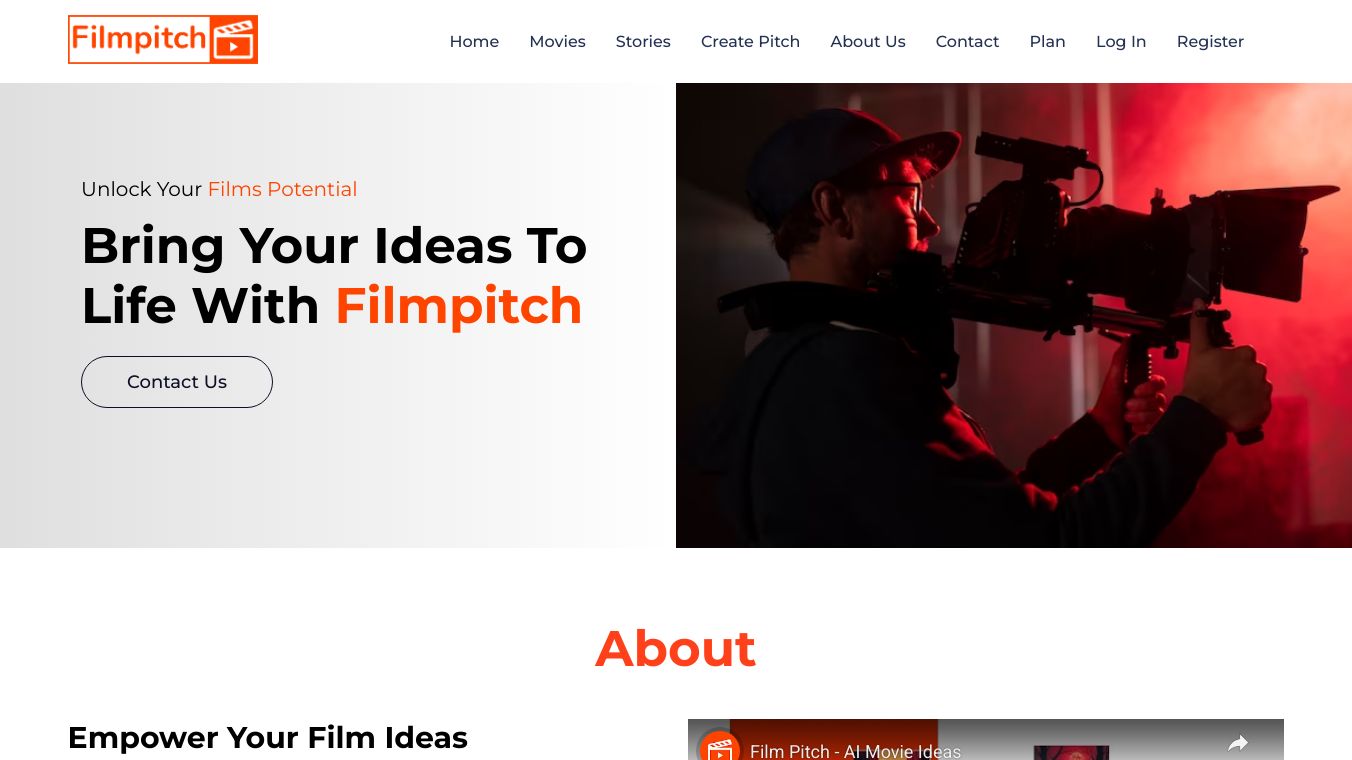Screen dimensions: 1352x760
Task: Click the cameraman hero image
Action: click(1014, 315)
